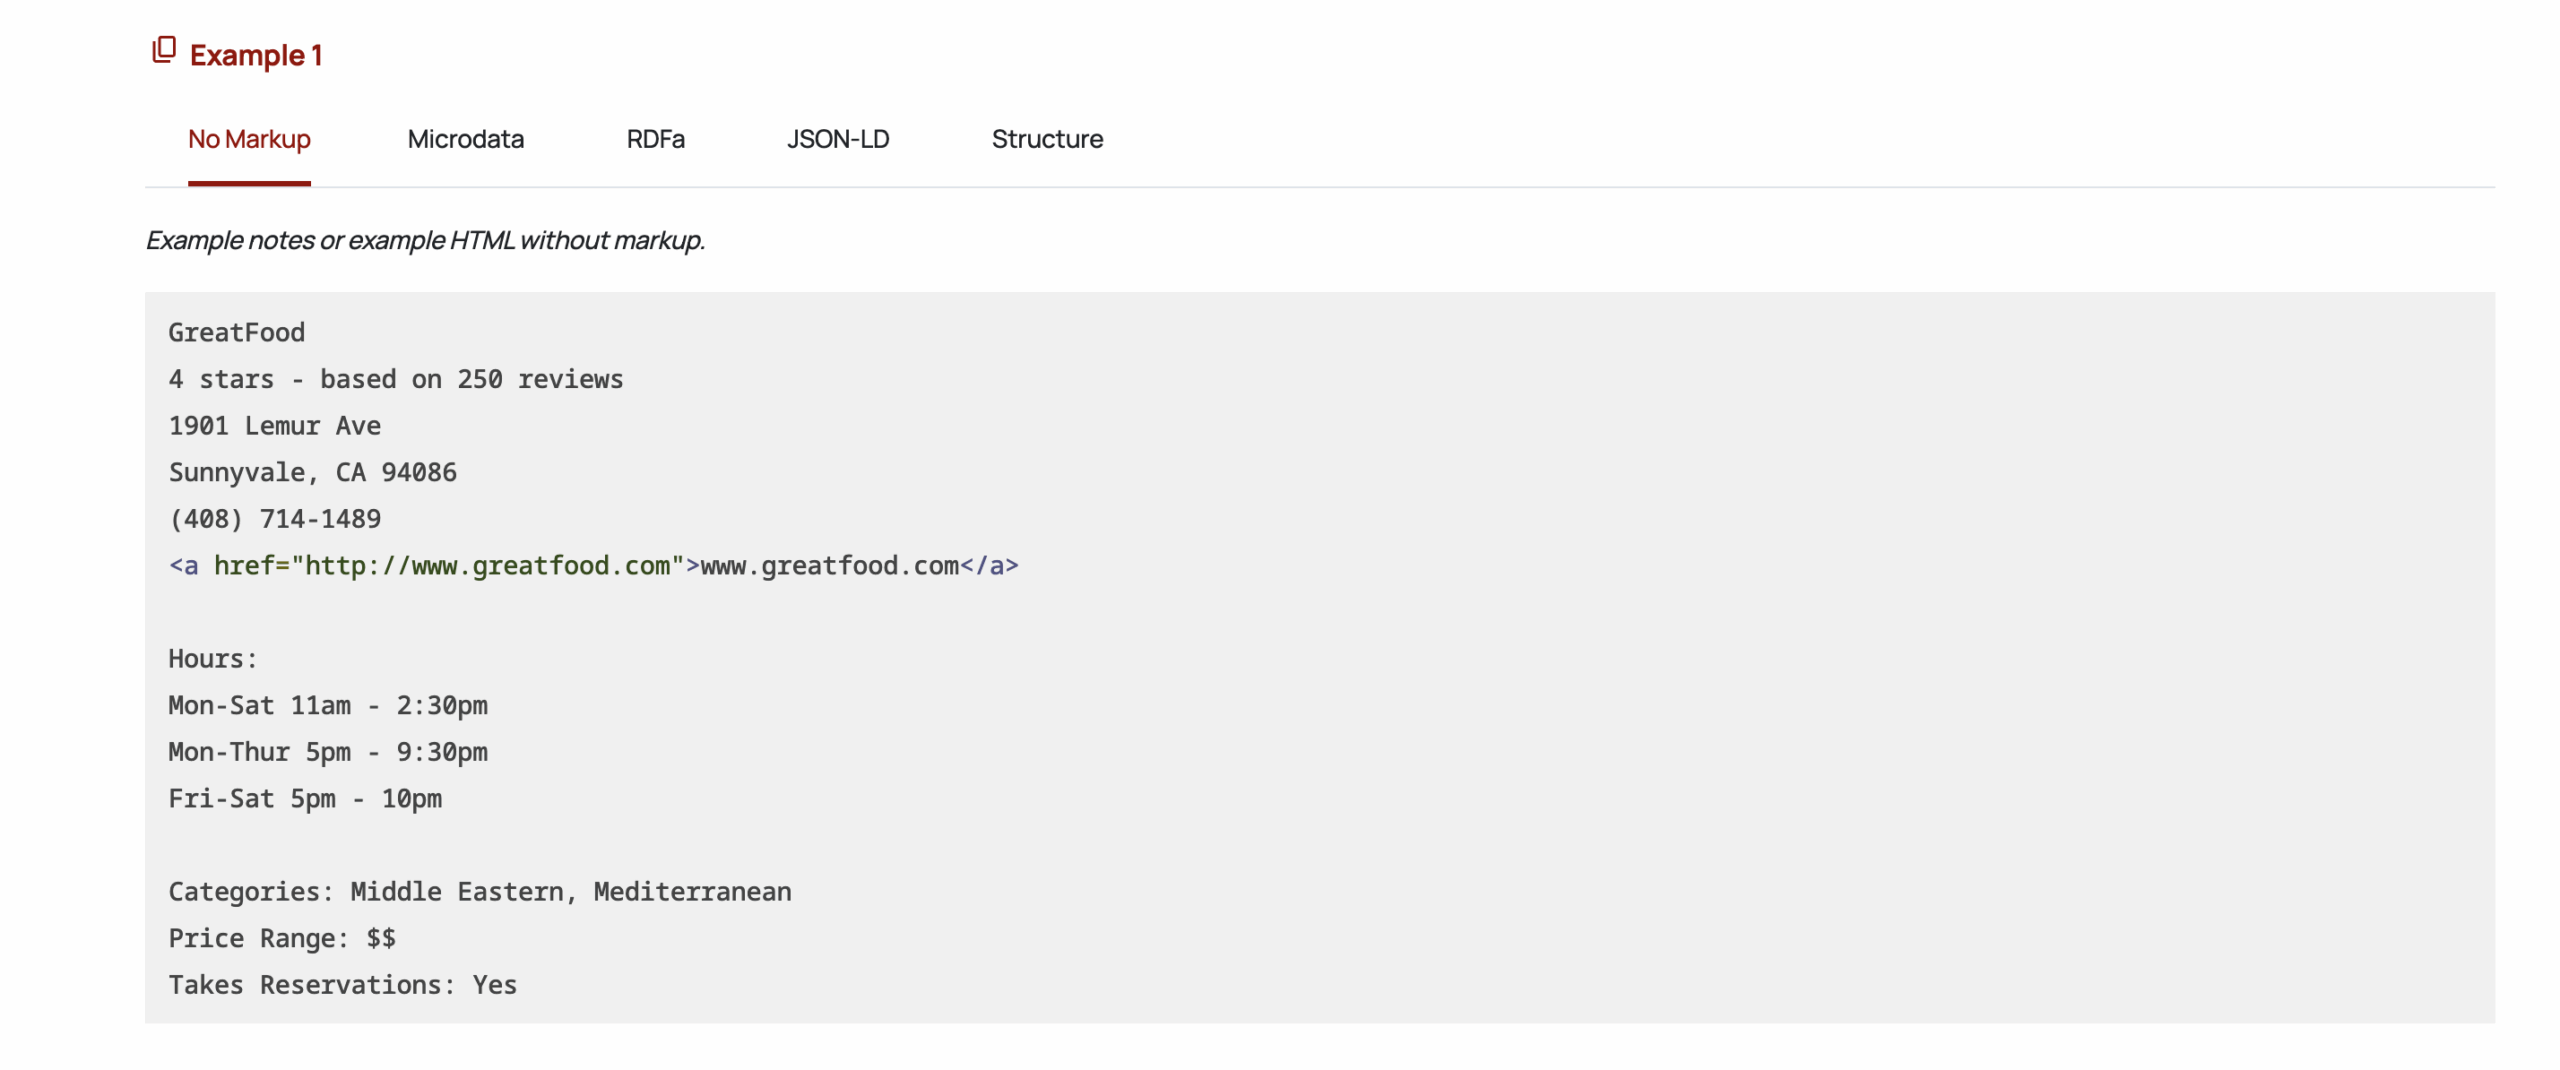The width and height of the screenshot is (2560, 1070).
Task: Click the Hours: label in the code
Action: (x=212, y=659)
